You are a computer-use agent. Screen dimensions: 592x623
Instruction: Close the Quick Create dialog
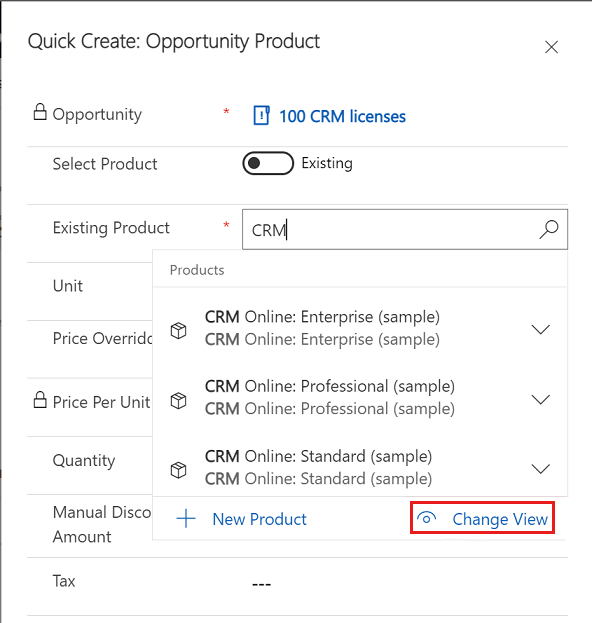[x=551, y=47]
